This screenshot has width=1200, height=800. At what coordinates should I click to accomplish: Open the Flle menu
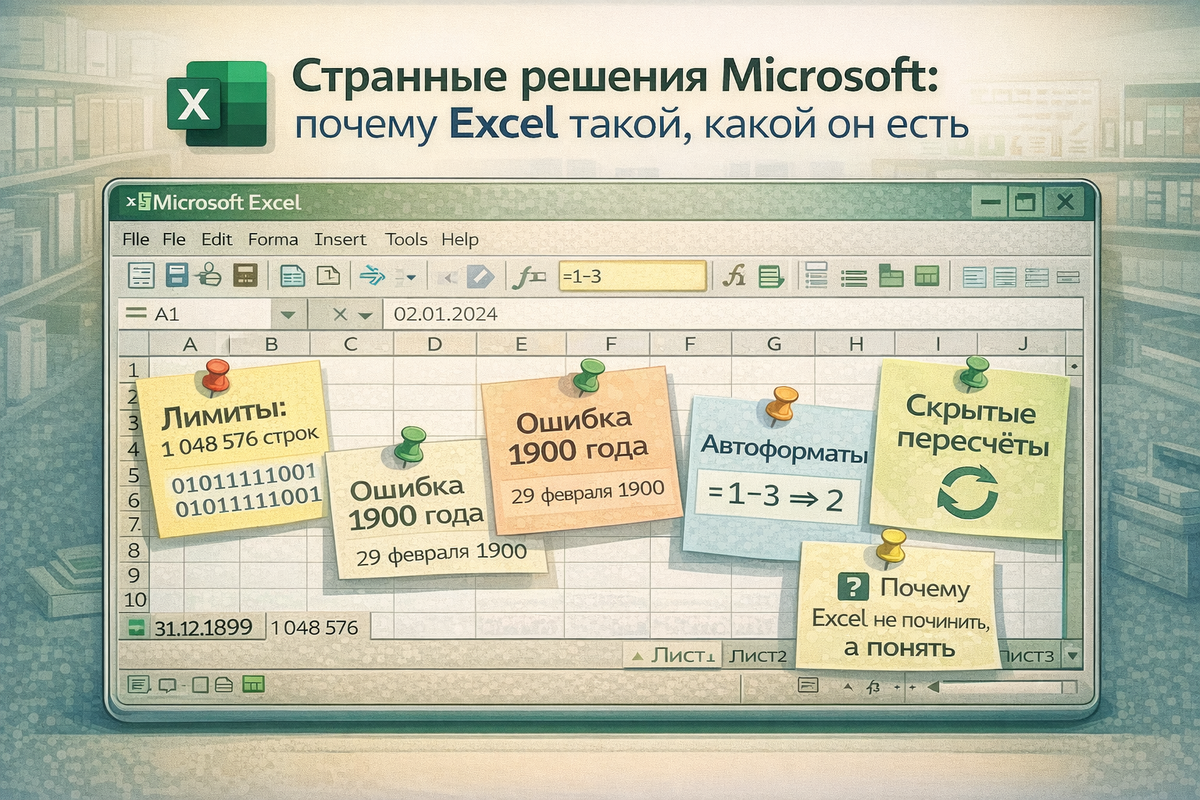[x=135, y=240]
